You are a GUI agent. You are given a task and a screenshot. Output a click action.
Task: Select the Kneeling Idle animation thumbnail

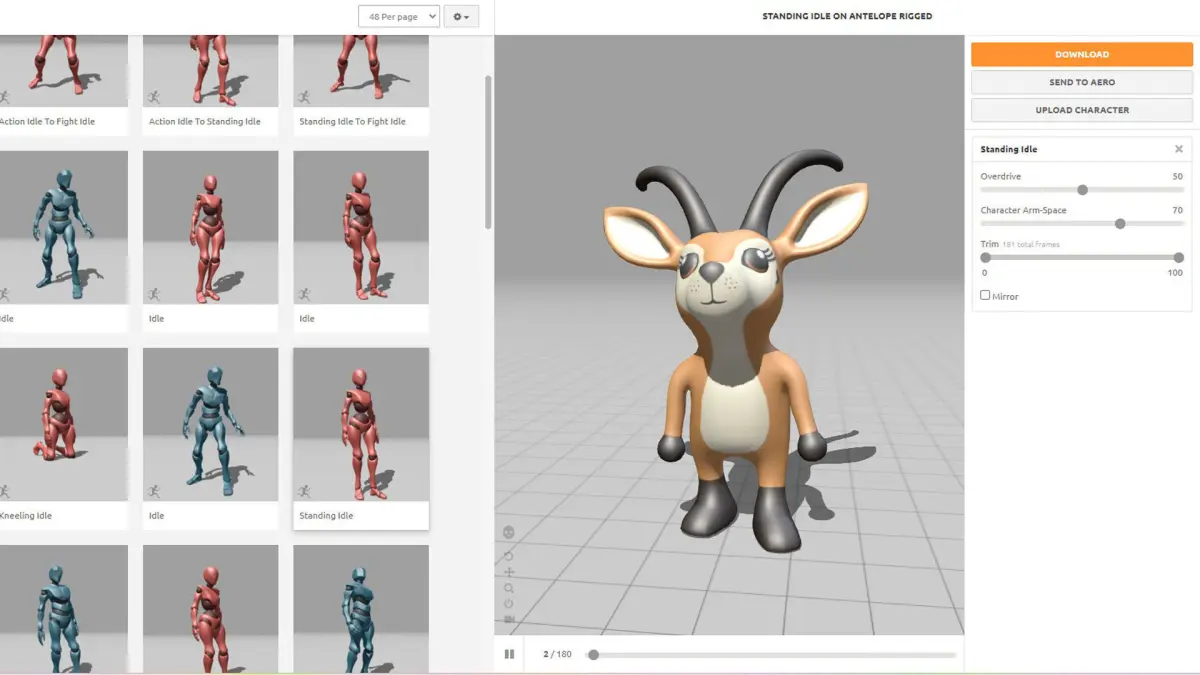[64, 425]
